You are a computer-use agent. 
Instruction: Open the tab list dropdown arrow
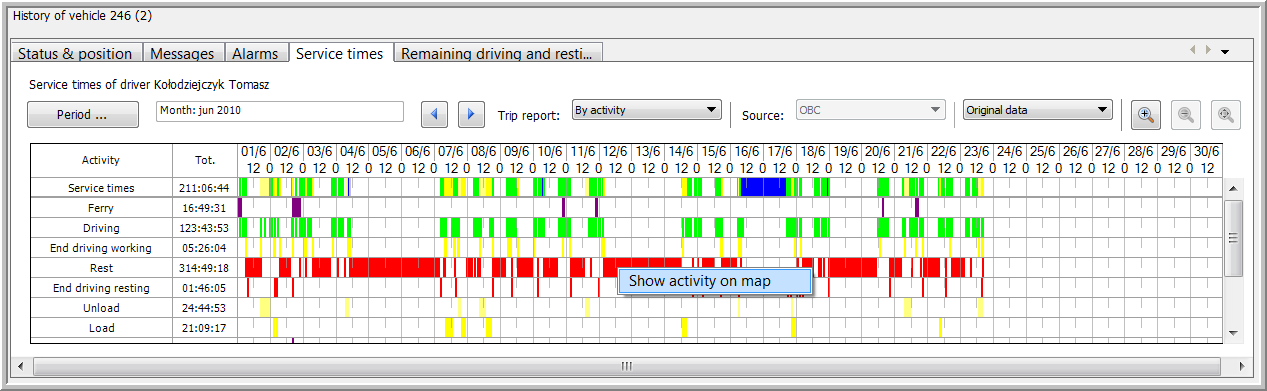(1225, 51)
